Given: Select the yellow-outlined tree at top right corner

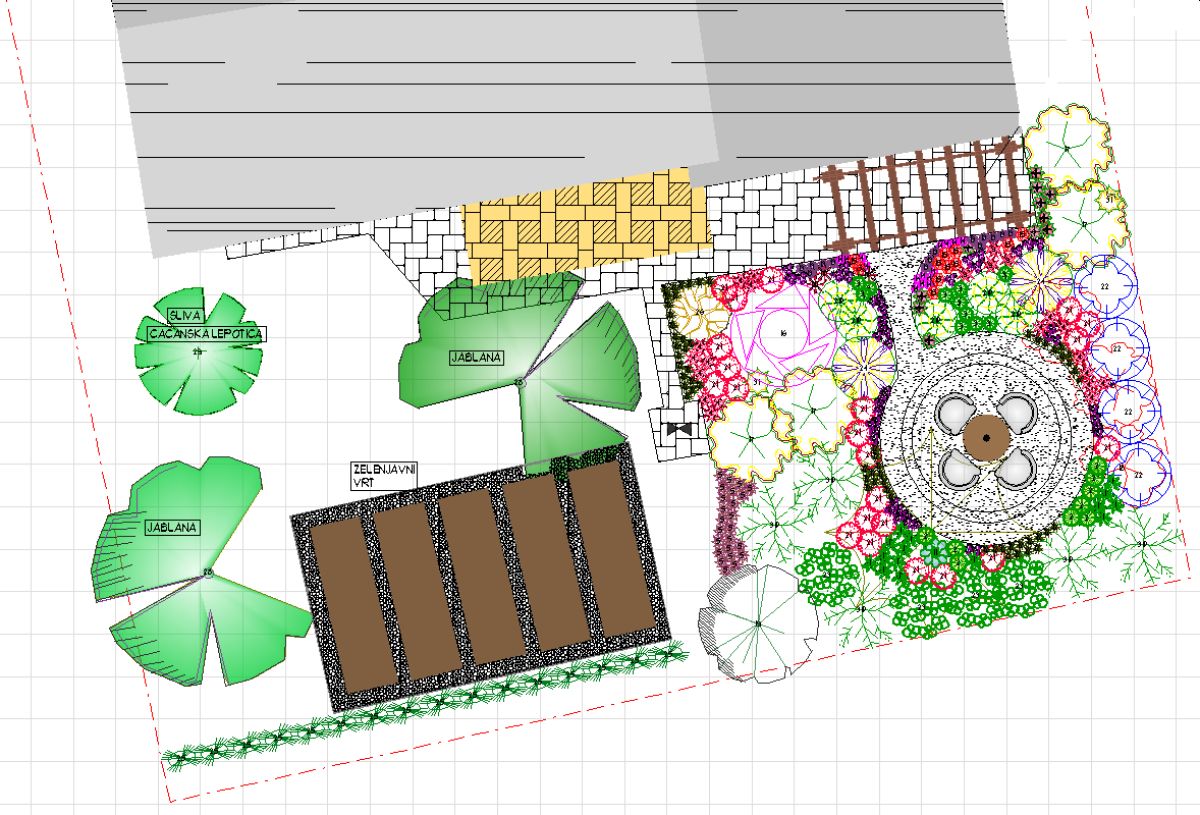Looking at the screenshot, I should (x=1068, y=147).
